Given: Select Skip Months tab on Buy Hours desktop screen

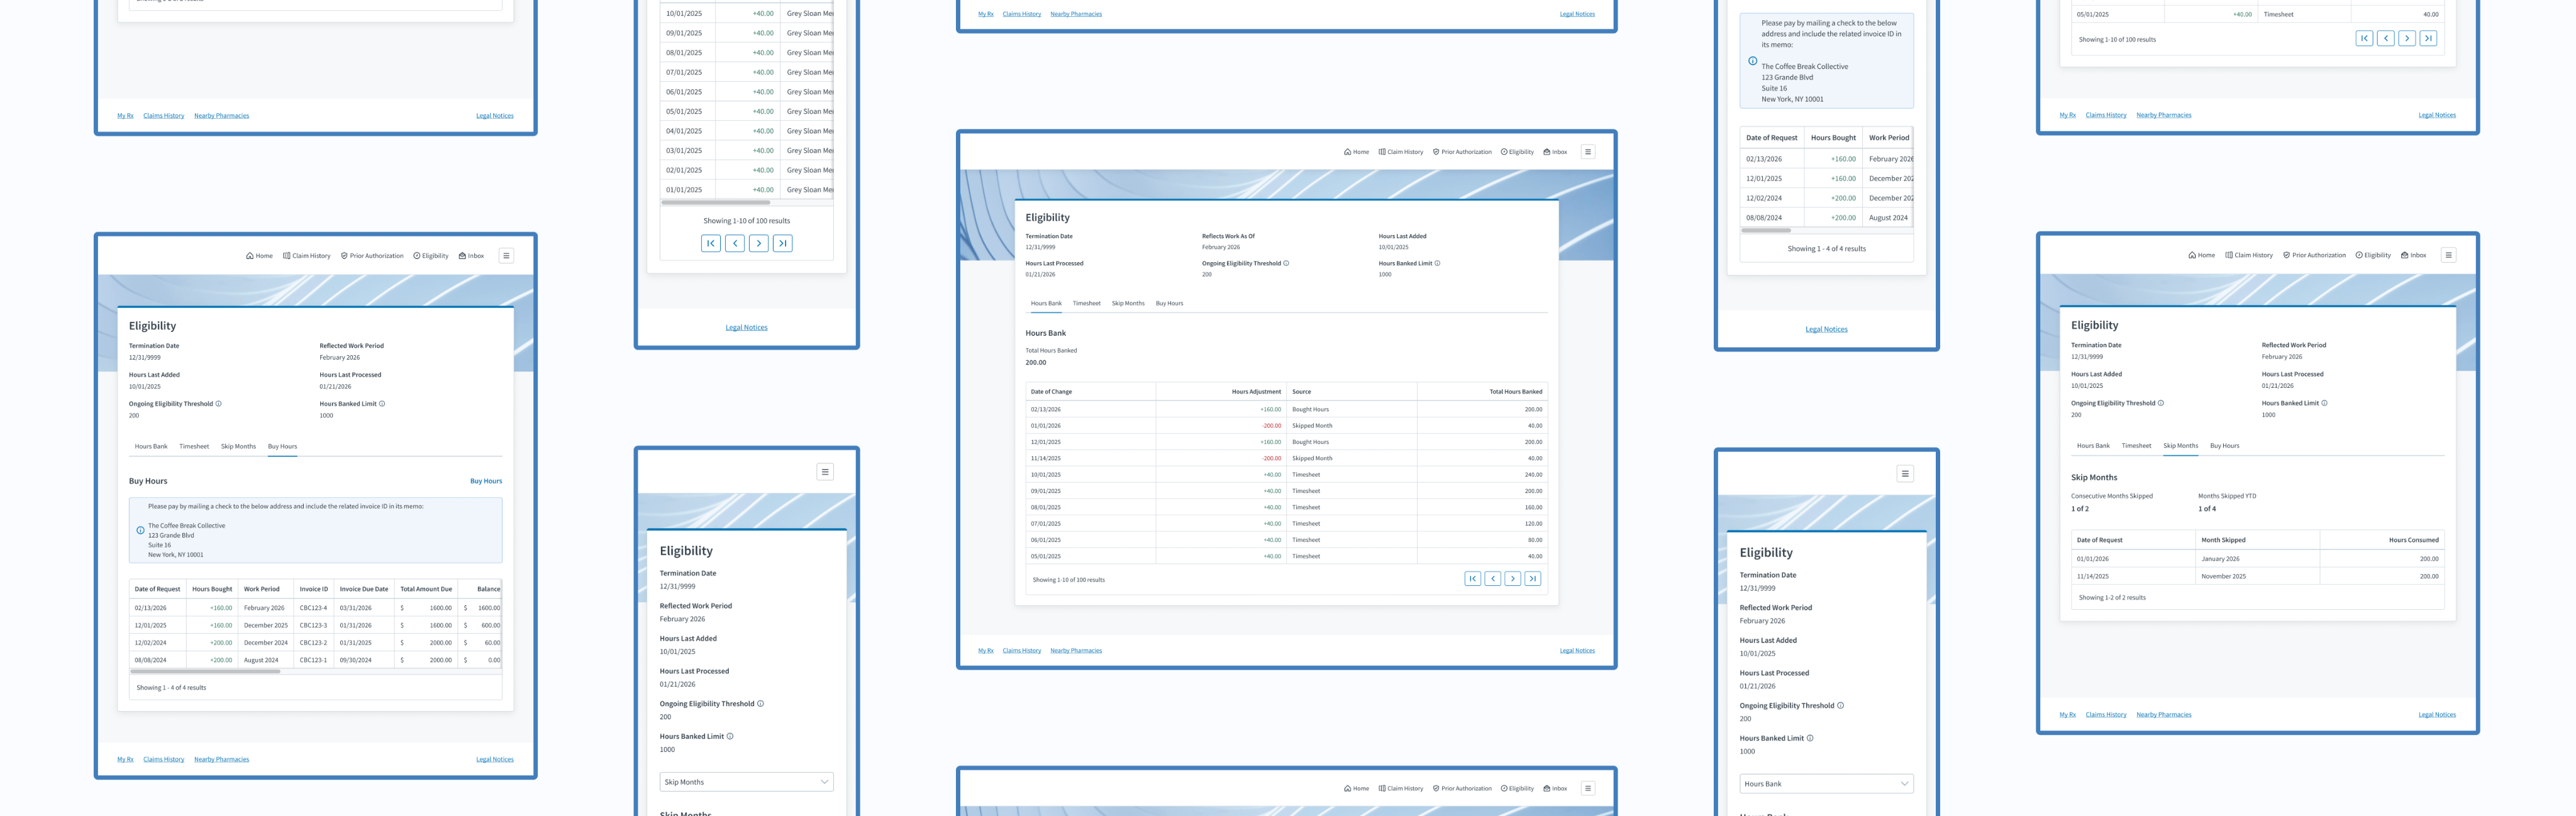Looking at the screenshot, I should pos(238,447).
